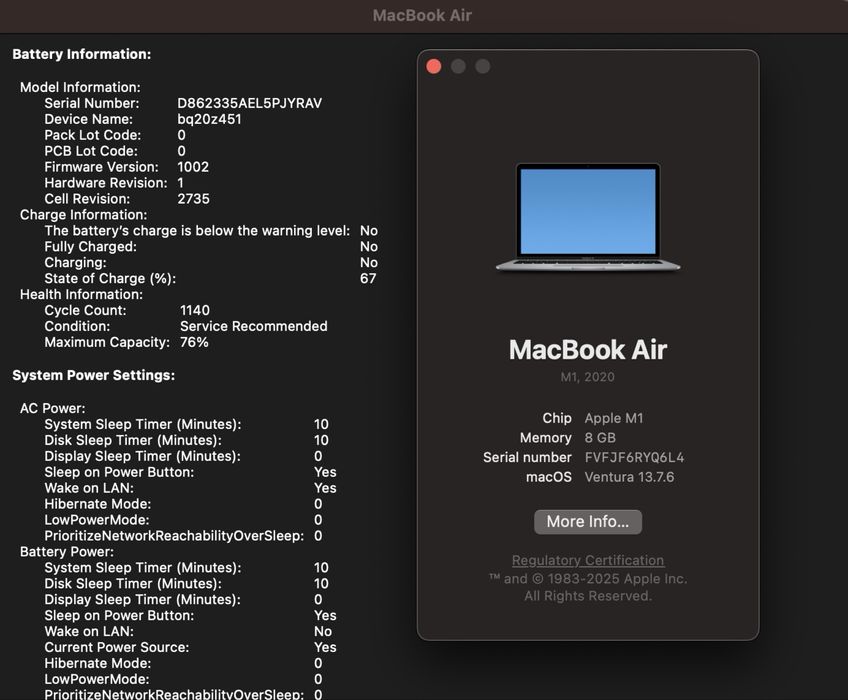The image size is (848, 700).
Task: Click the copyright 1983-2025 Apple Inc. text
Action: tap(588, 579)
